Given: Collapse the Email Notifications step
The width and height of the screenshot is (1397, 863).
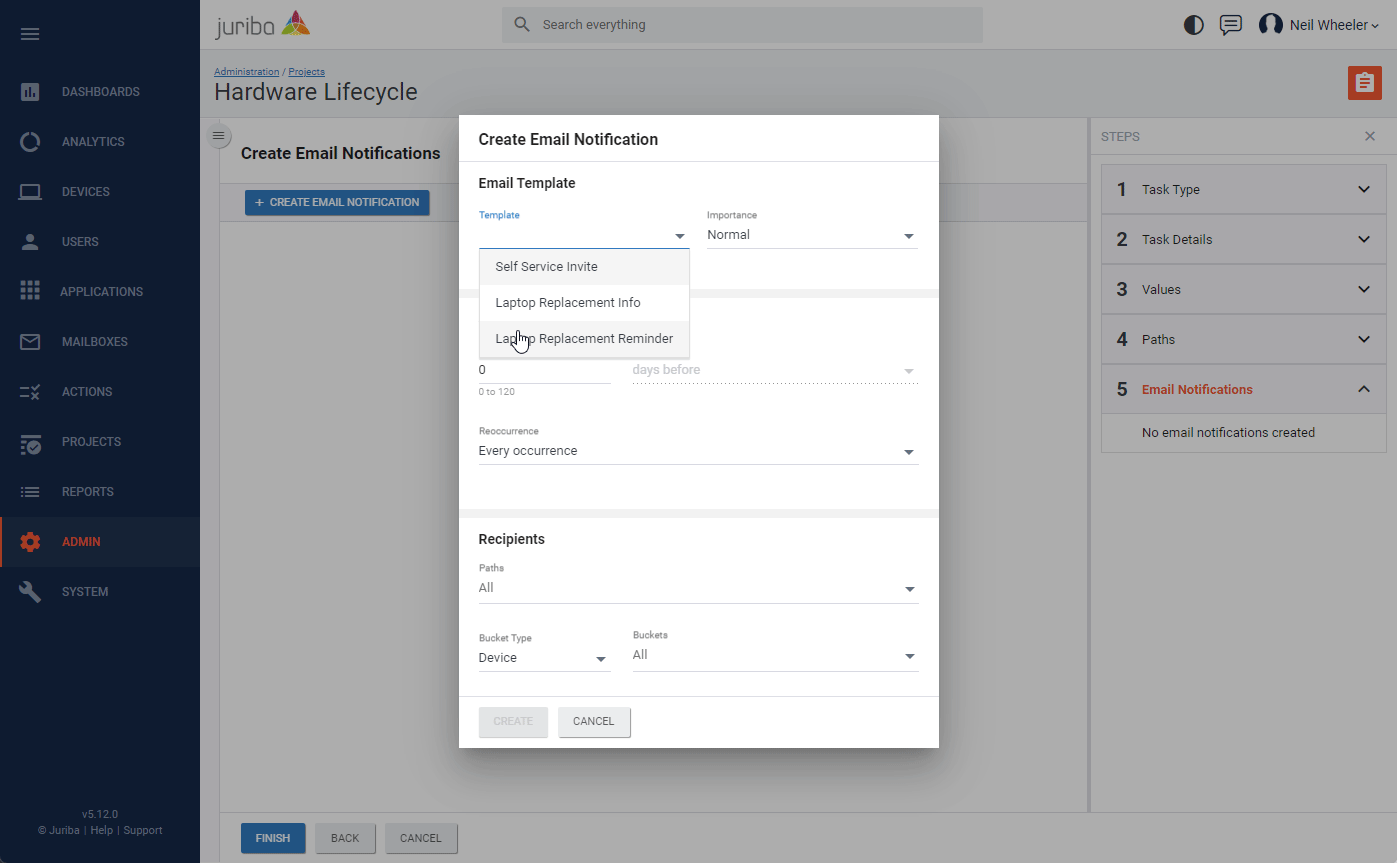Looking at the screenshot, I should 1244,390.
